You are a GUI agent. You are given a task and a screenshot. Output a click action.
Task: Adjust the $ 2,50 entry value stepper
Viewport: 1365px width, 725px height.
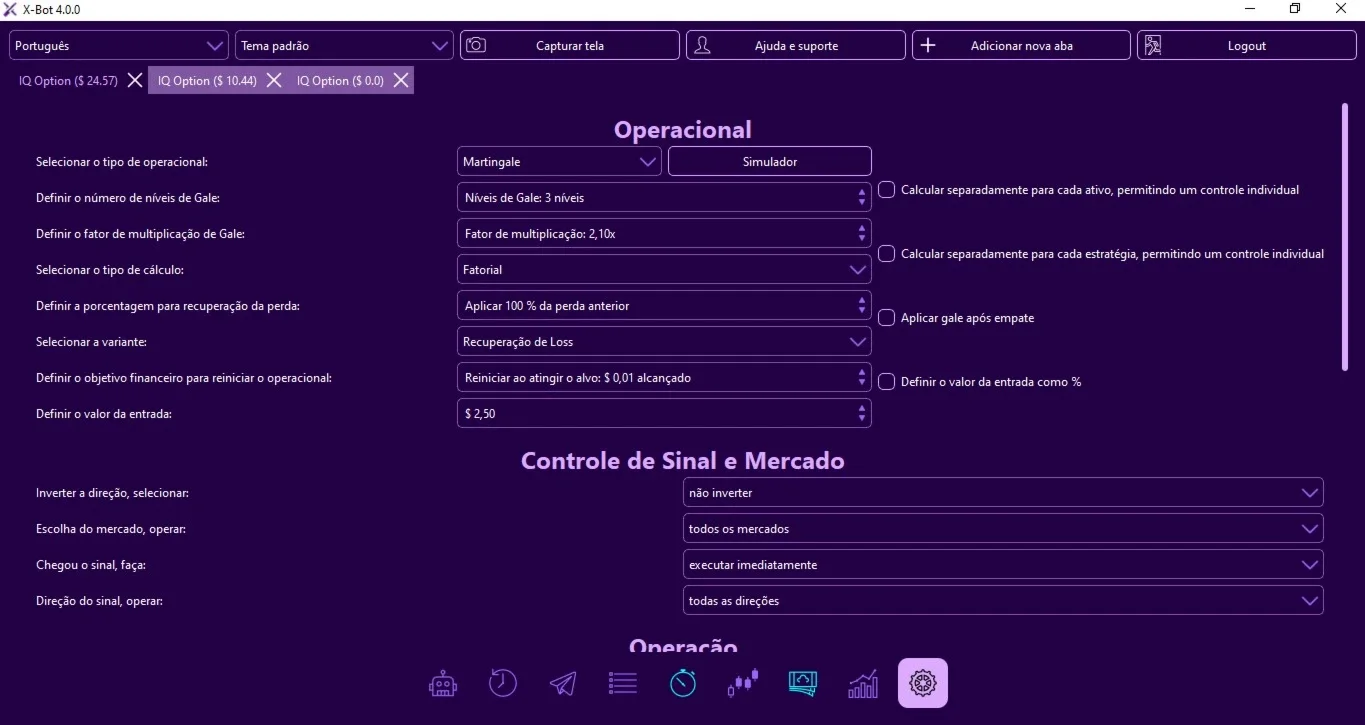pos(862,413)
